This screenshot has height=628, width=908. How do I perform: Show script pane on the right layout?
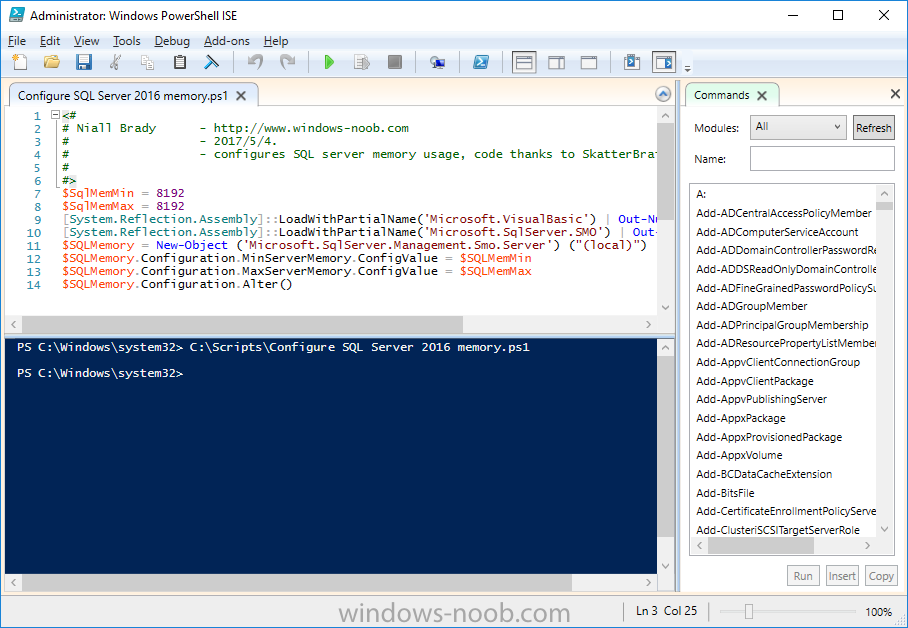(556, 62)
